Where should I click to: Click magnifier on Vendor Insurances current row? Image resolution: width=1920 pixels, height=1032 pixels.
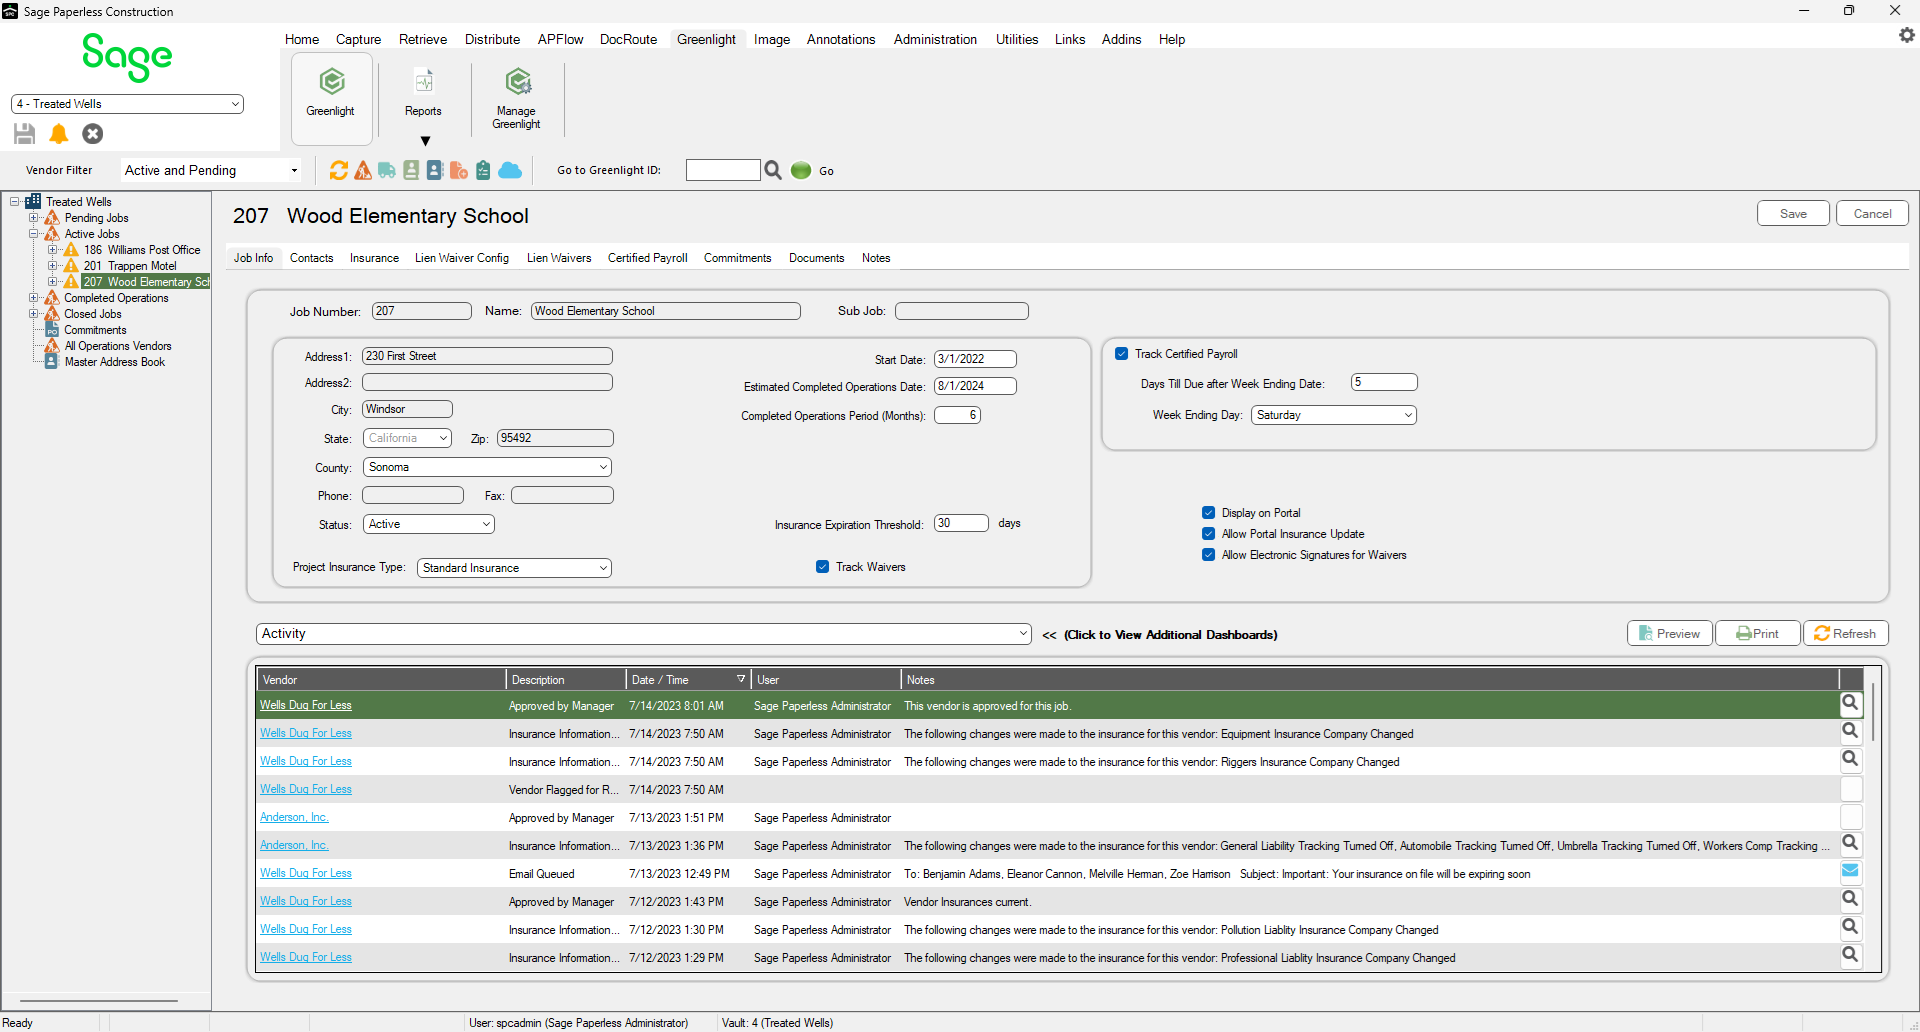click(1851, 899)
